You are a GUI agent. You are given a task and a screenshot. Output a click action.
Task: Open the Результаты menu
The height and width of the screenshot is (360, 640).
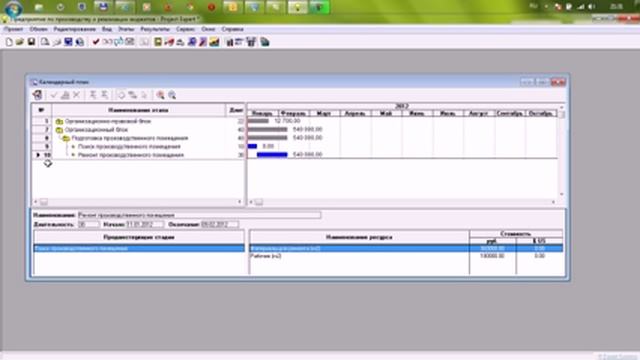click(155, 29)
